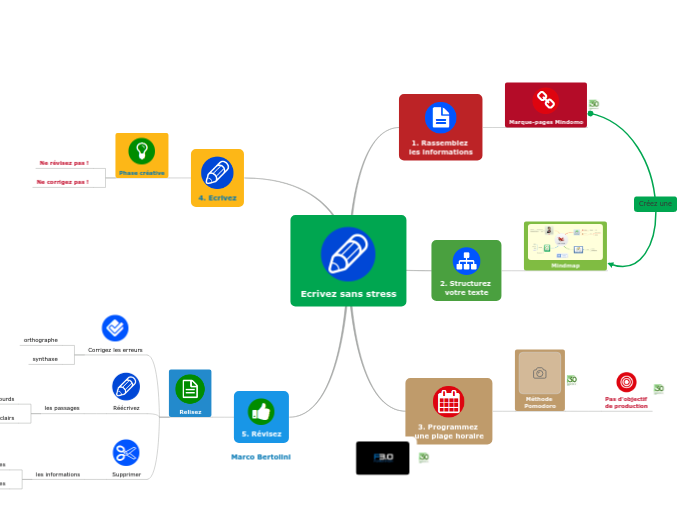
Task: Click the lightbulb icon in Phase créative
Action: point(142,151)
